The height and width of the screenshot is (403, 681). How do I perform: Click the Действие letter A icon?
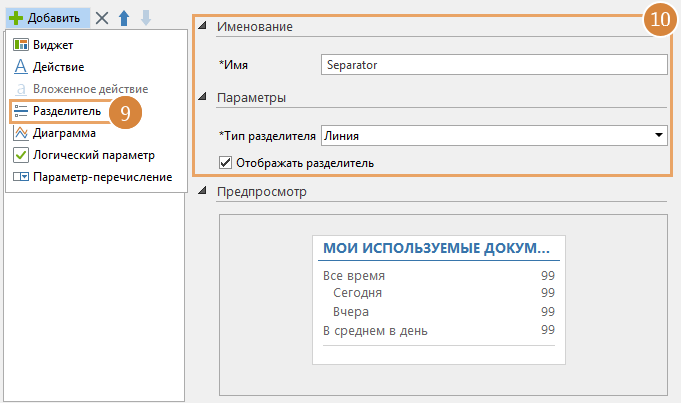(x=21, y=67)
